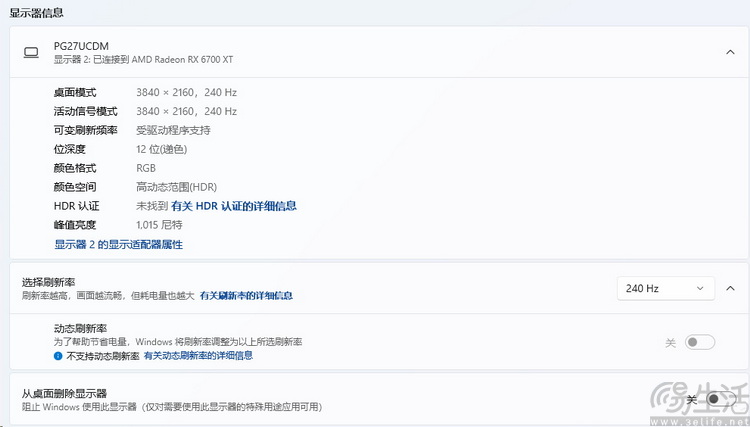Click 有关刷新率的详细信息 link
This screenshot has width=750, height=427.
pos(245,296)
